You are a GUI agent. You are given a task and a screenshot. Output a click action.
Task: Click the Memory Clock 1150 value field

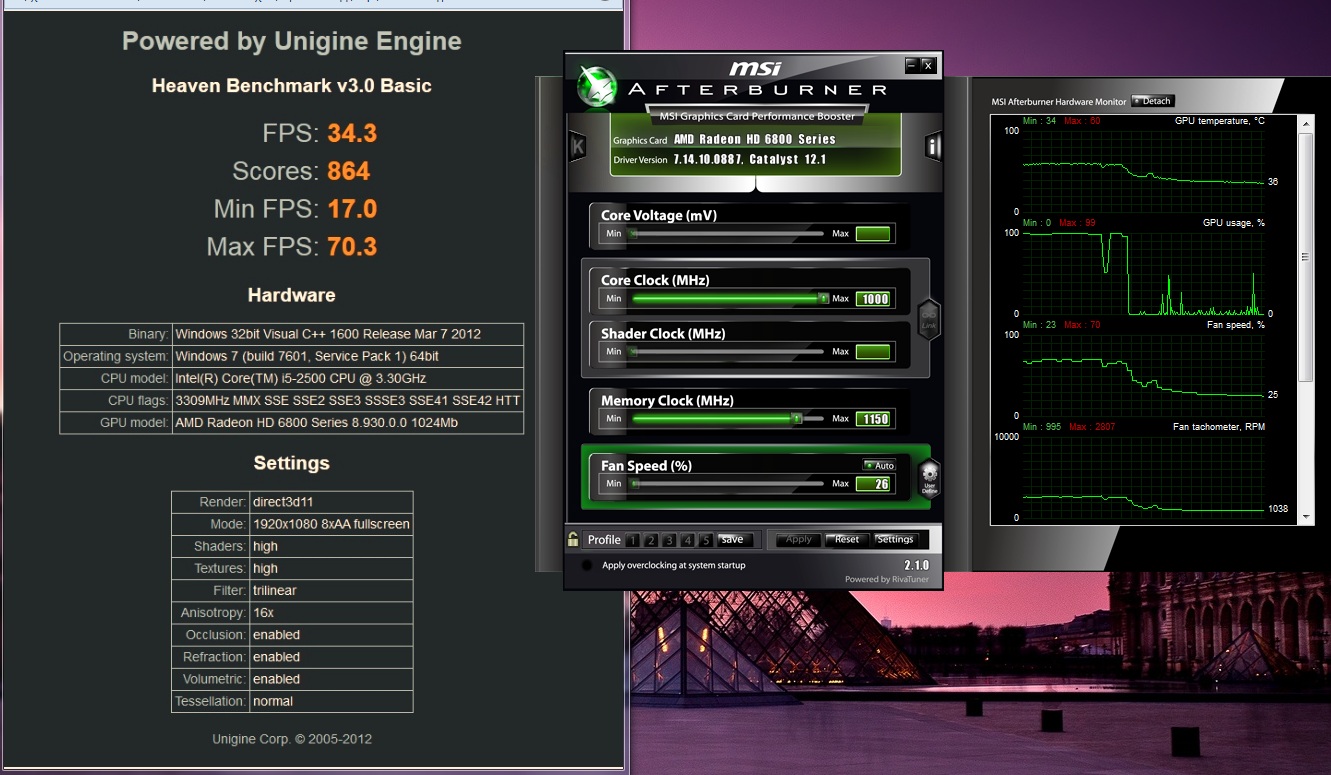873,419
